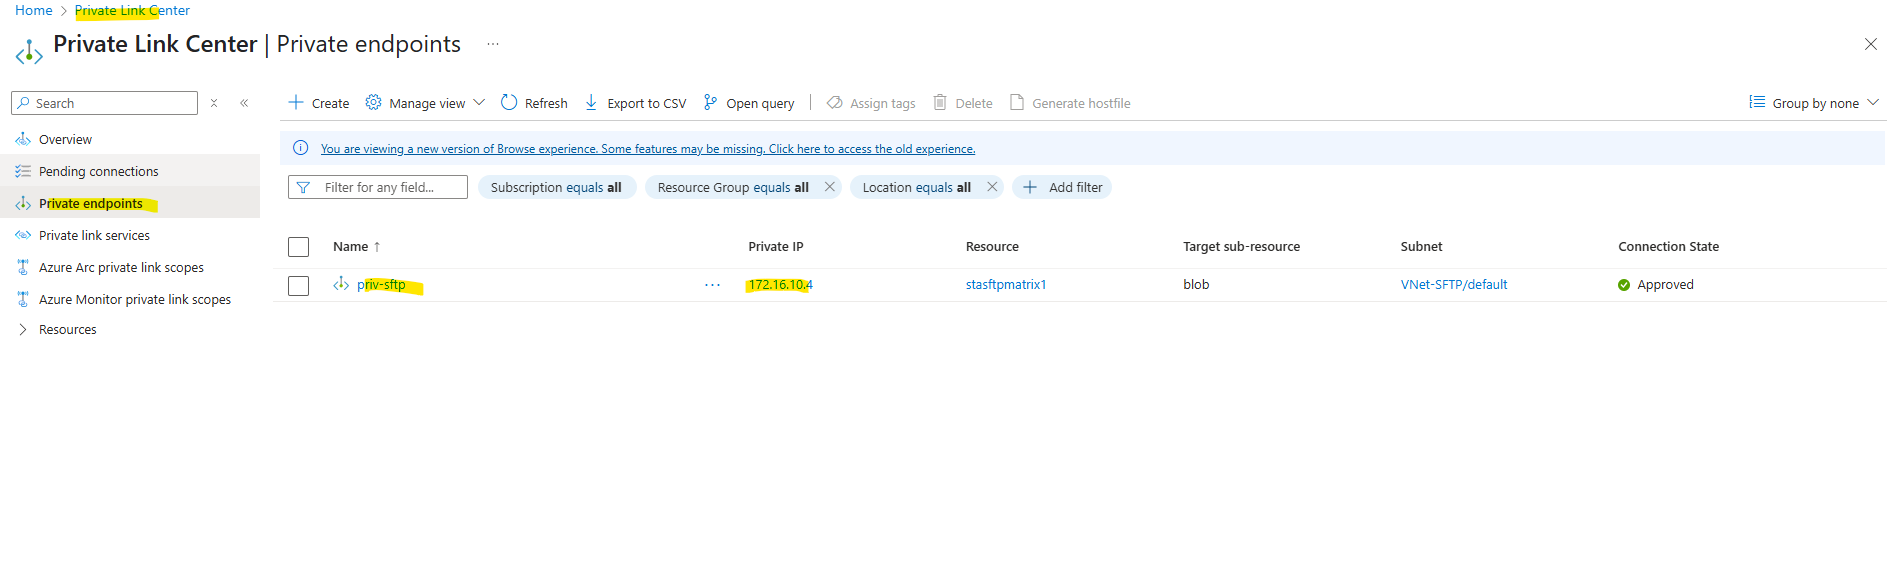The width and height of the screenshot is (1891, 561).
Task: Collapse the sidebar with double chevron
Action: click(x=244, y=103)
